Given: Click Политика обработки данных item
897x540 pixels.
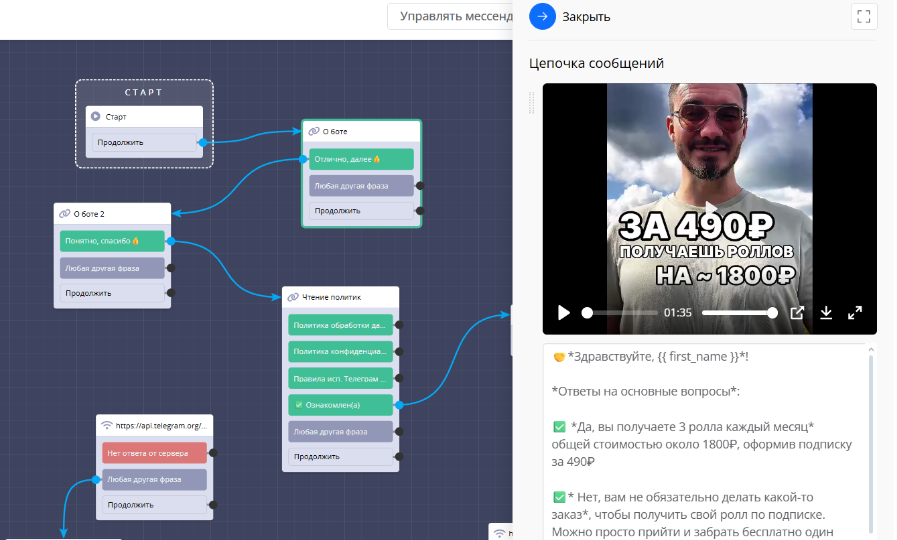Looking at the screenshot, I should [x=337, y=325].
